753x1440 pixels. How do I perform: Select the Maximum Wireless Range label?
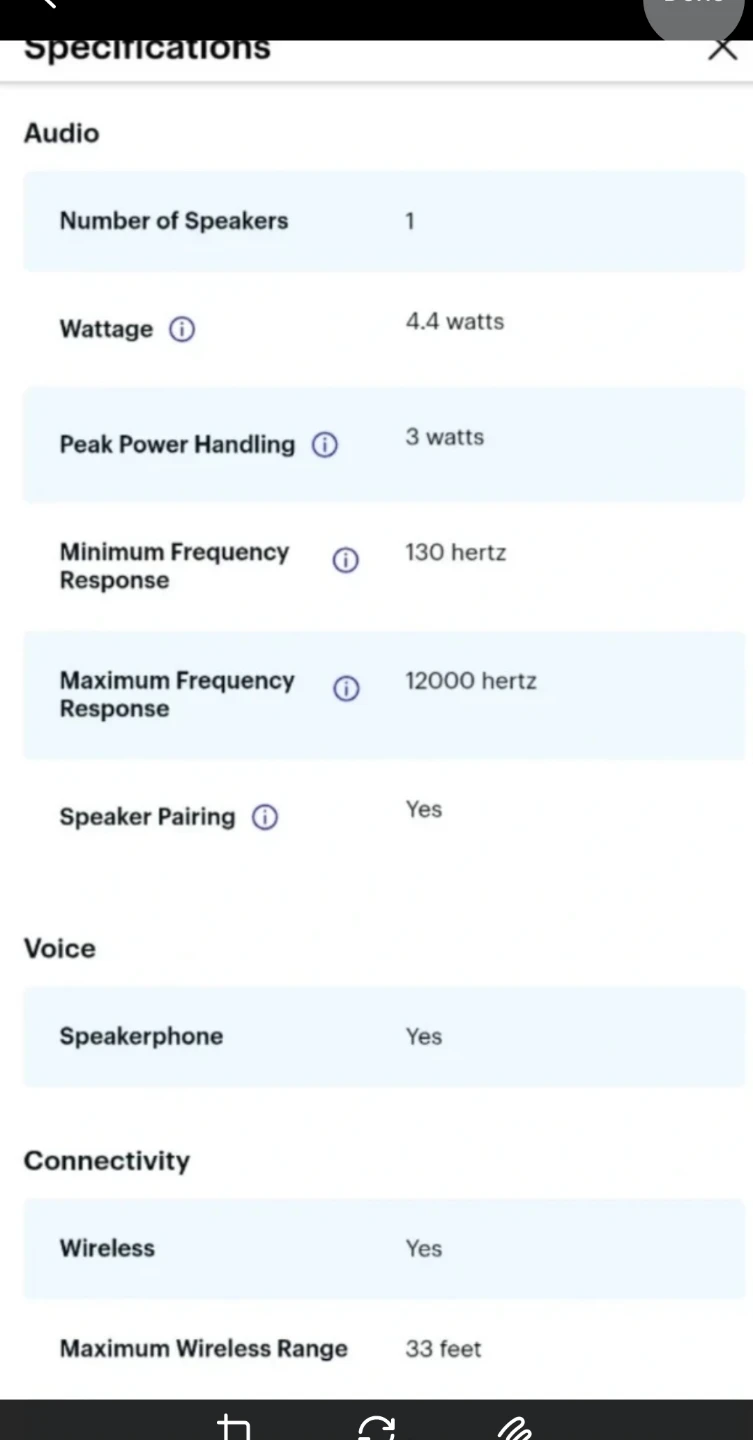coord(204,1348)
